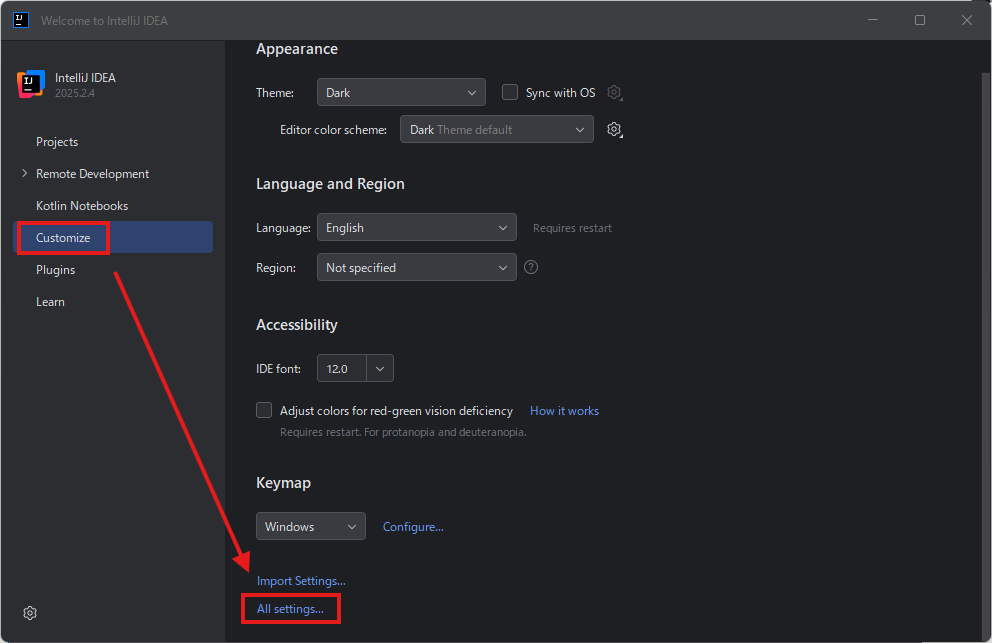Open the IDE font size dropdown arrow
This screenshot has width=992, height=643.
click(x=380, y=368)
